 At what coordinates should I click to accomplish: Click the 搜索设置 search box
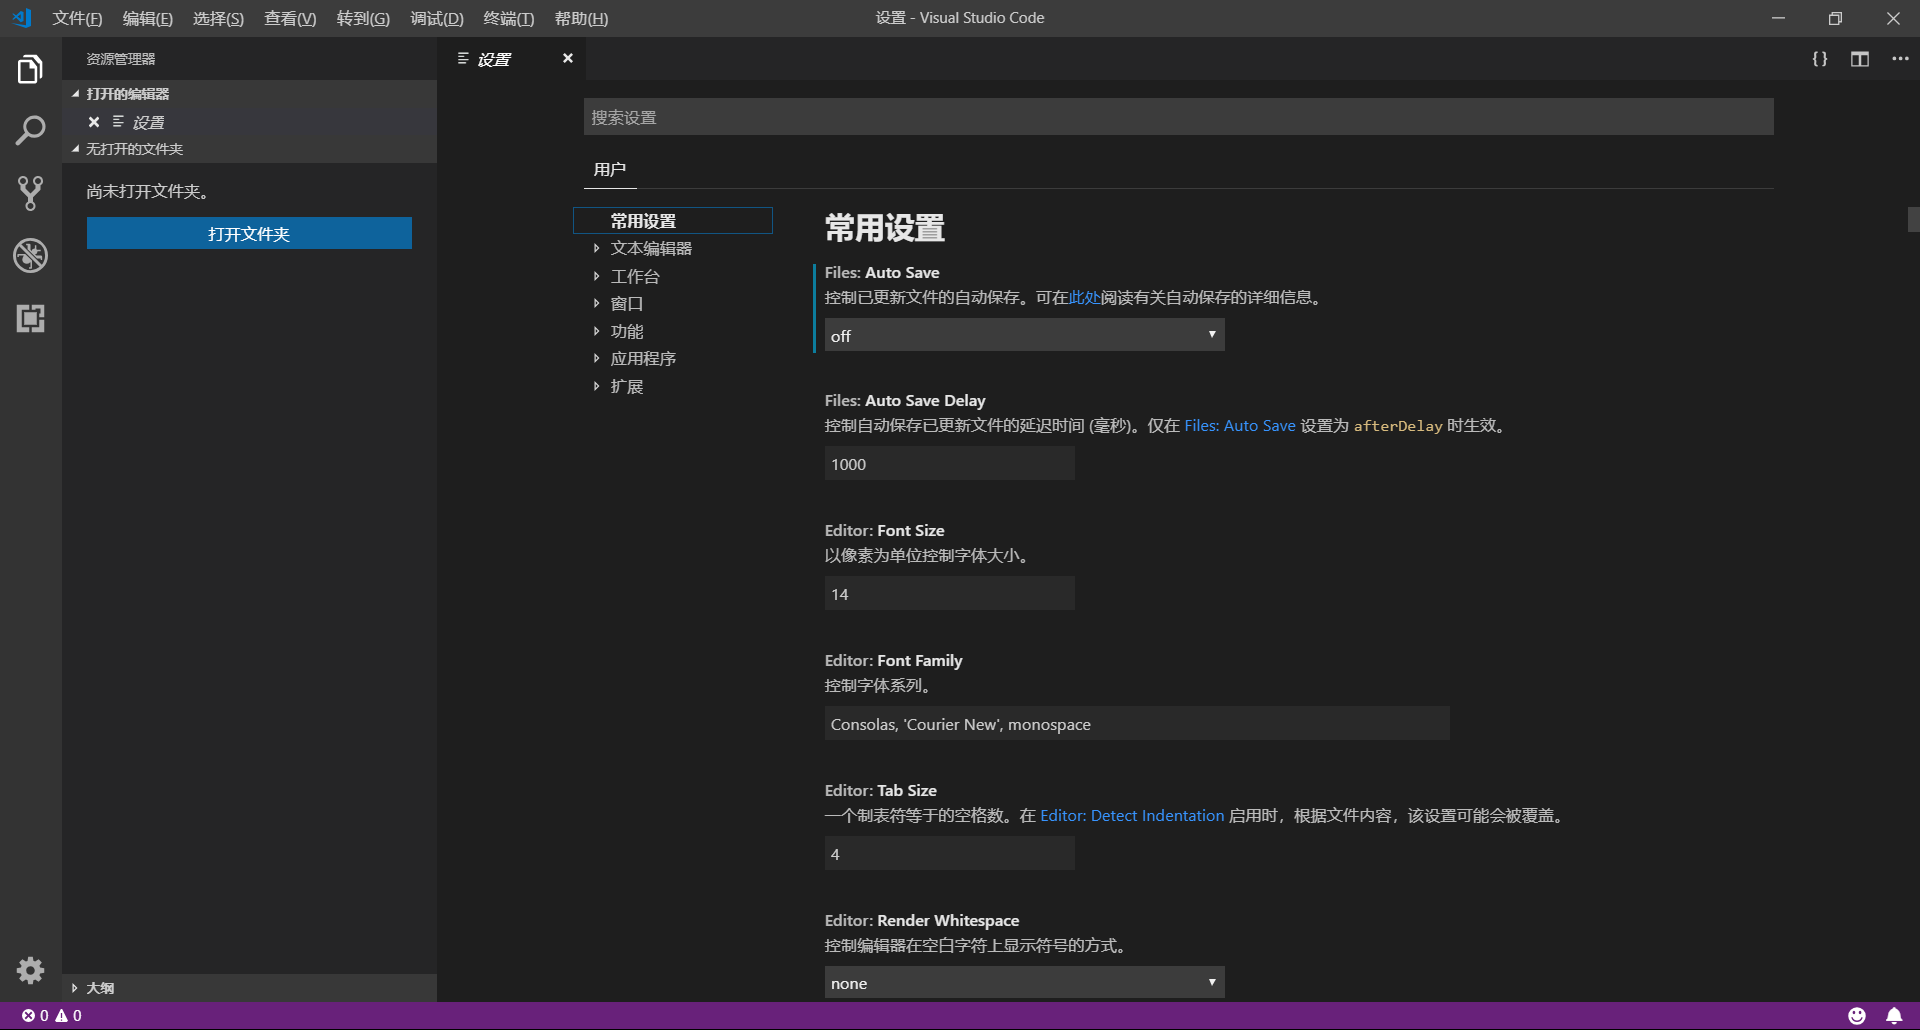point(1179,117)
